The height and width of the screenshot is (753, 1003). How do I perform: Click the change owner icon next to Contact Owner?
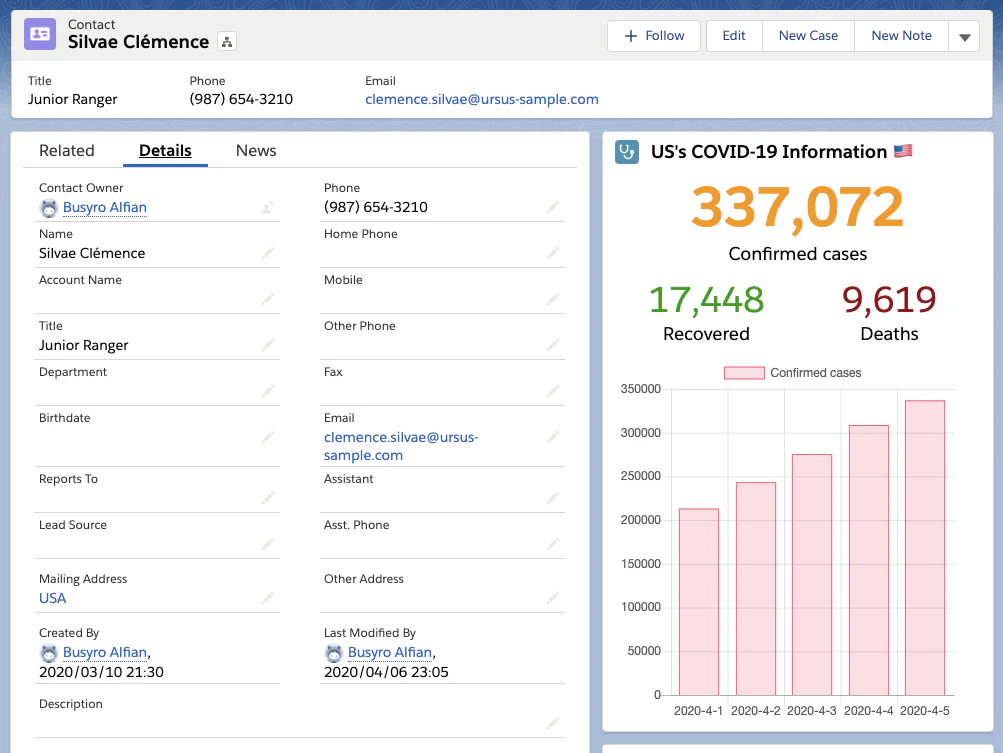click(x=268, y=207)
